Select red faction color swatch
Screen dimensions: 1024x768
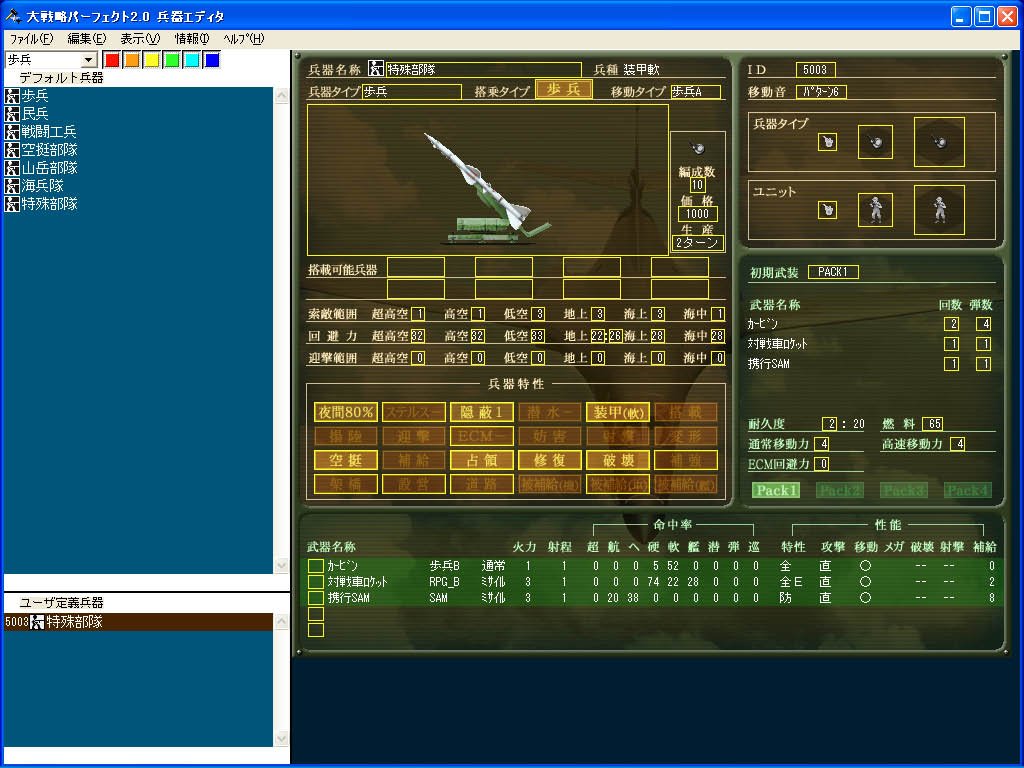[112, 60]
